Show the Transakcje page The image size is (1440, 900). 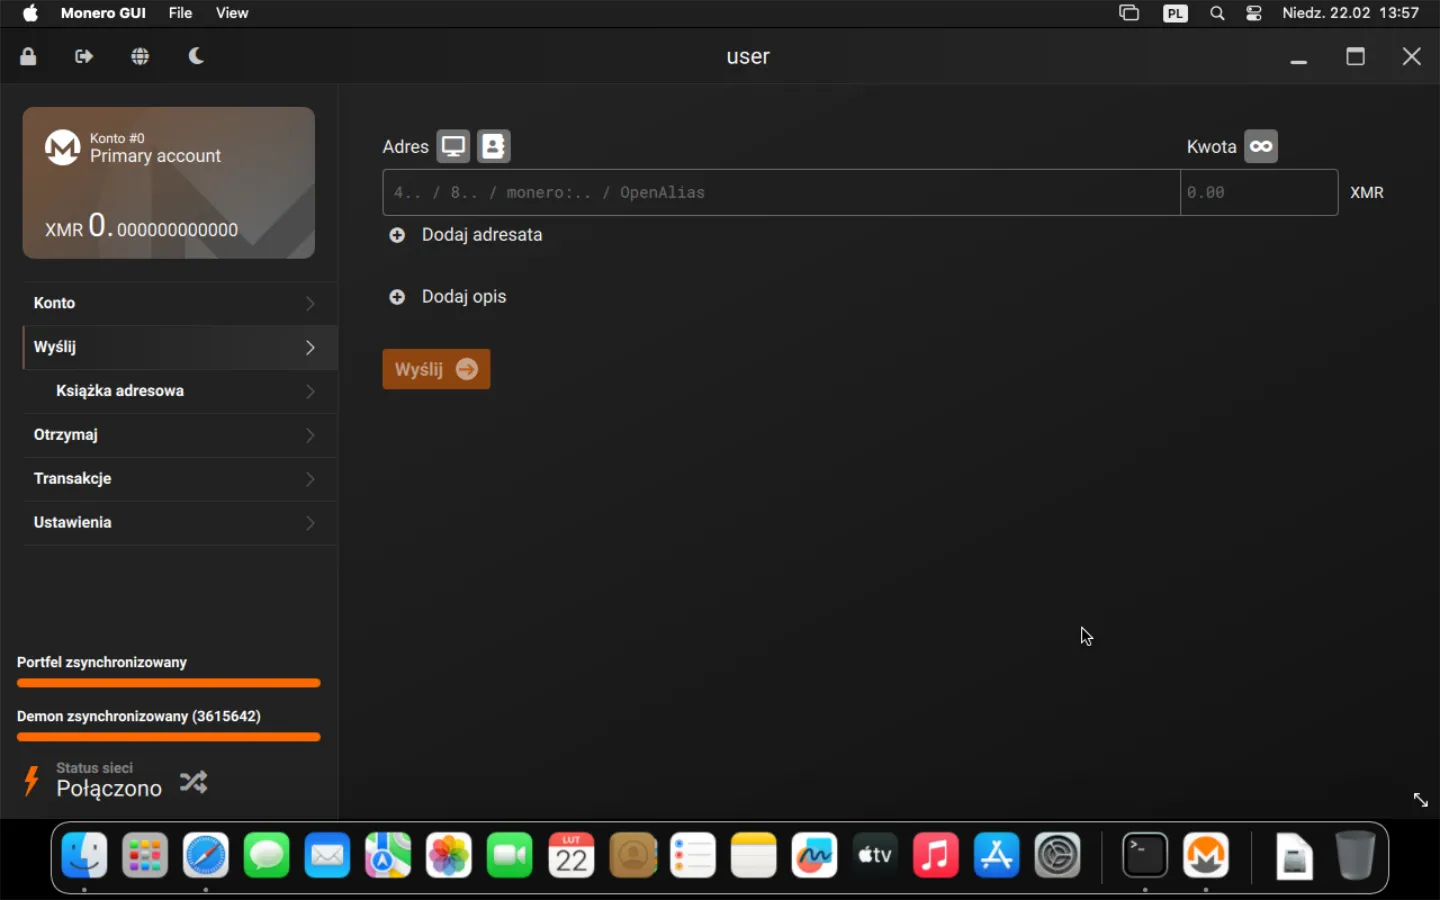180,479
